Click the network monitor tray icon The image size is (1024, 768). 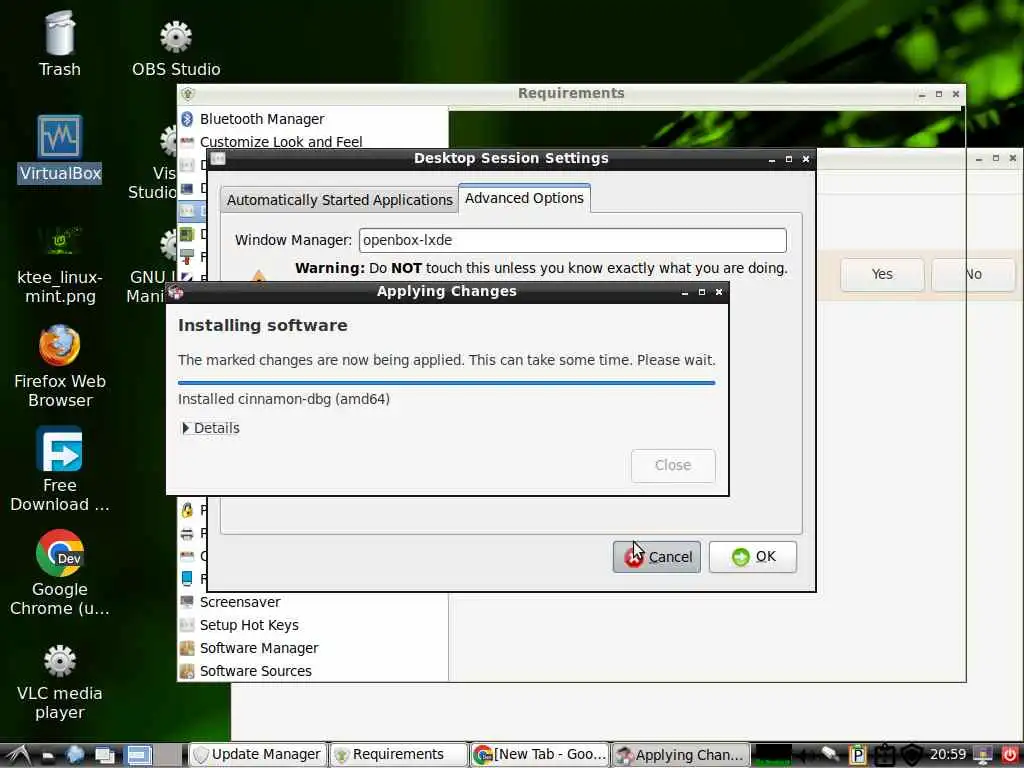pos(983,755)
